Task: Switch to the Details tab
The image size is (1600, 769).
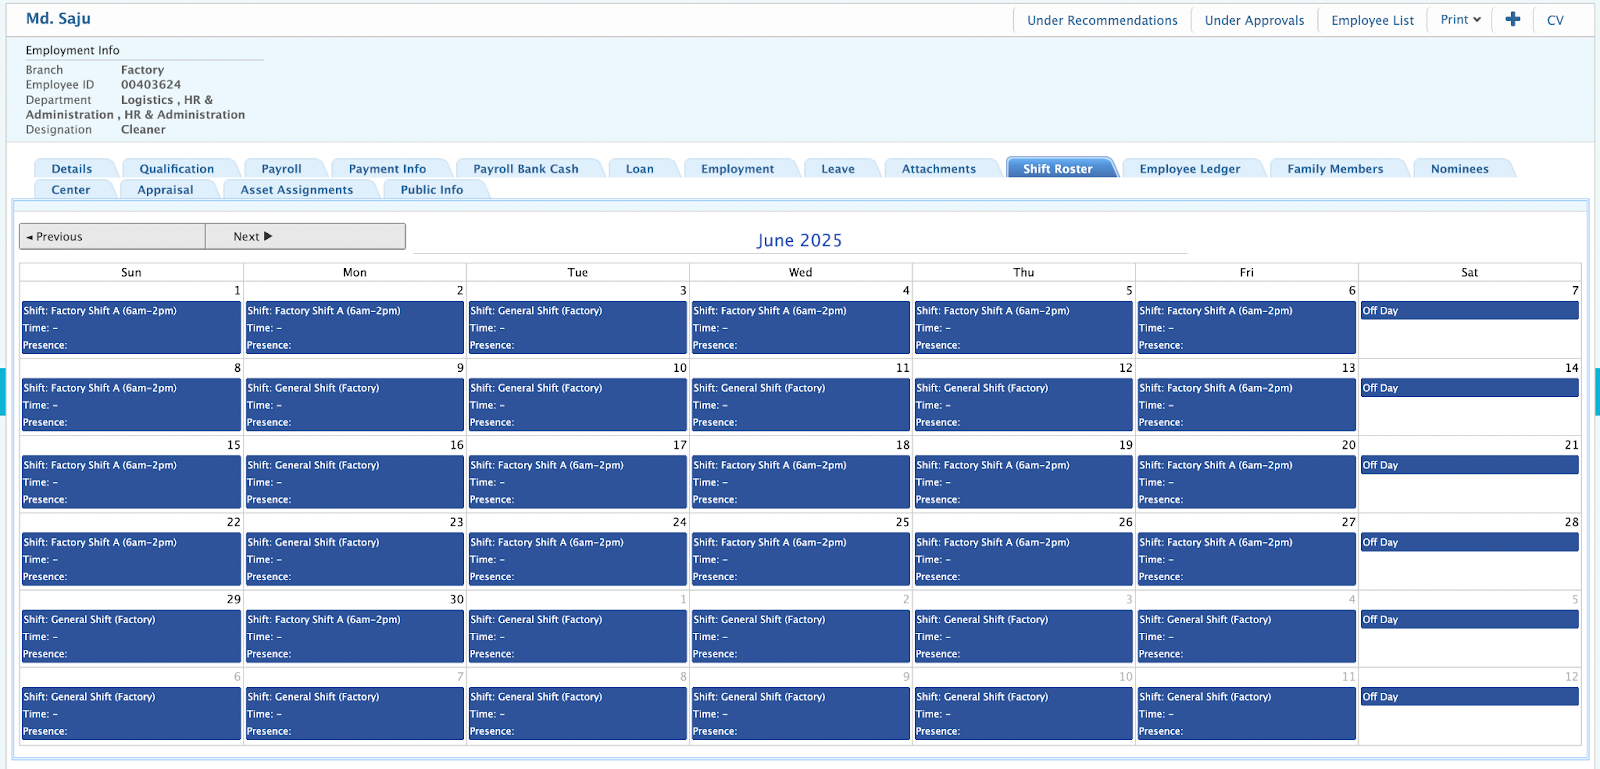Action: click(x=72, y=169)
